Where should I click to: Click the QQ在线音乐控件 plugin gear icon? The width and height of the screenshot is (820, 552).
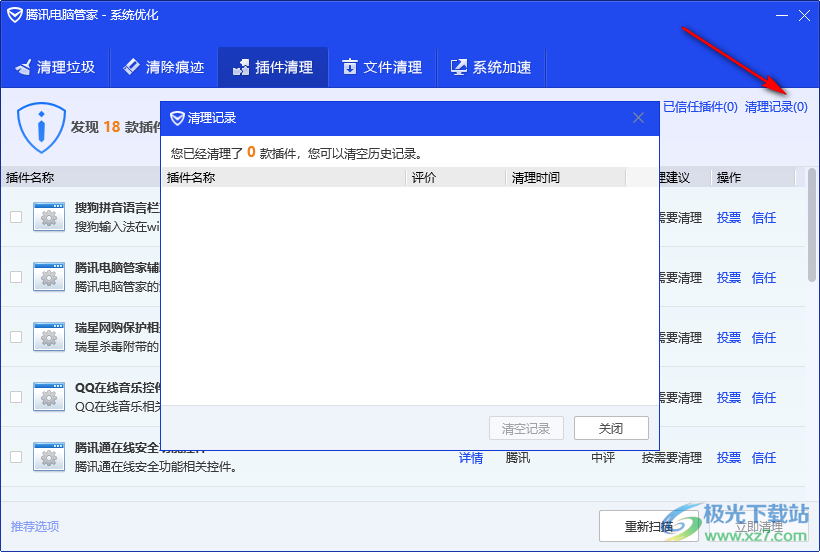click(x=49, y=397)
